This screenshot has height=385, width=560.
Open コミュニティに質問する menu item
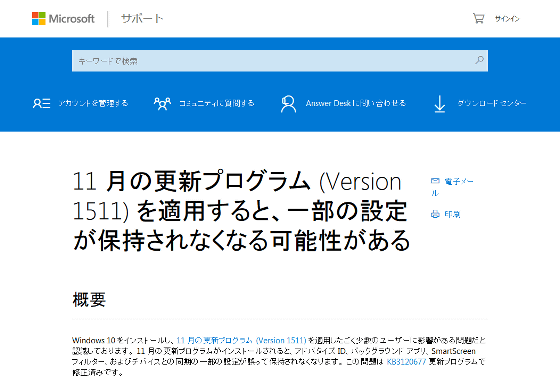pyautogui.click(x=216, y=103)
